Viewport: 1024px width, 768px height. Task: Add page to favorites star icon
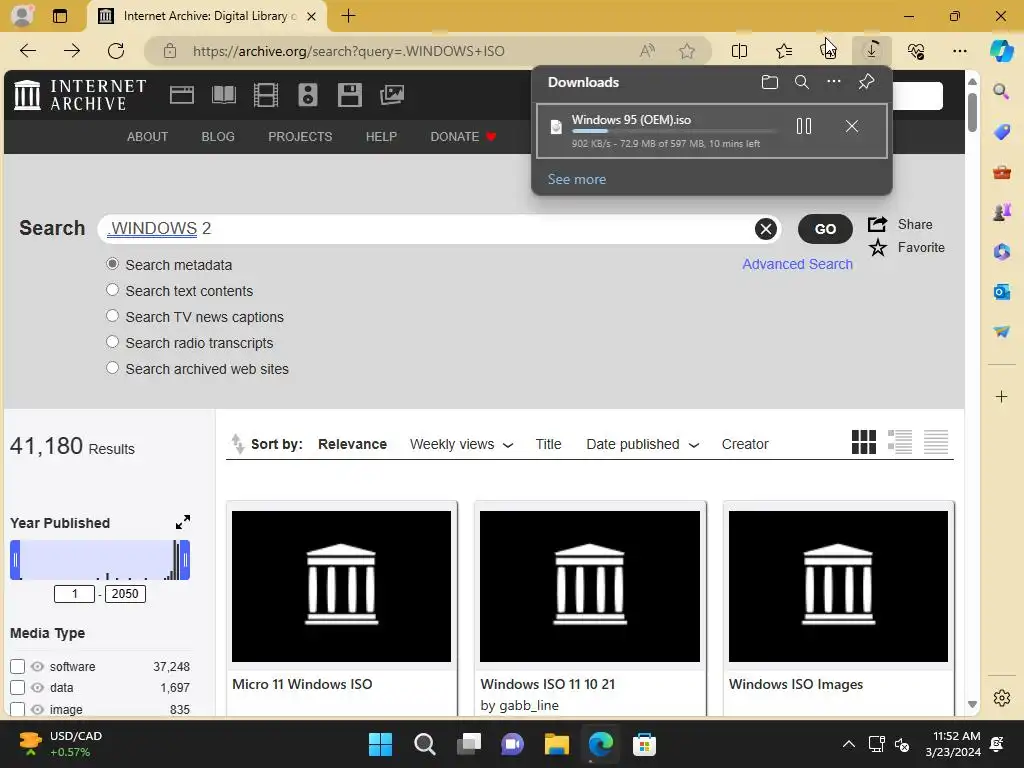tap(686, 51)
